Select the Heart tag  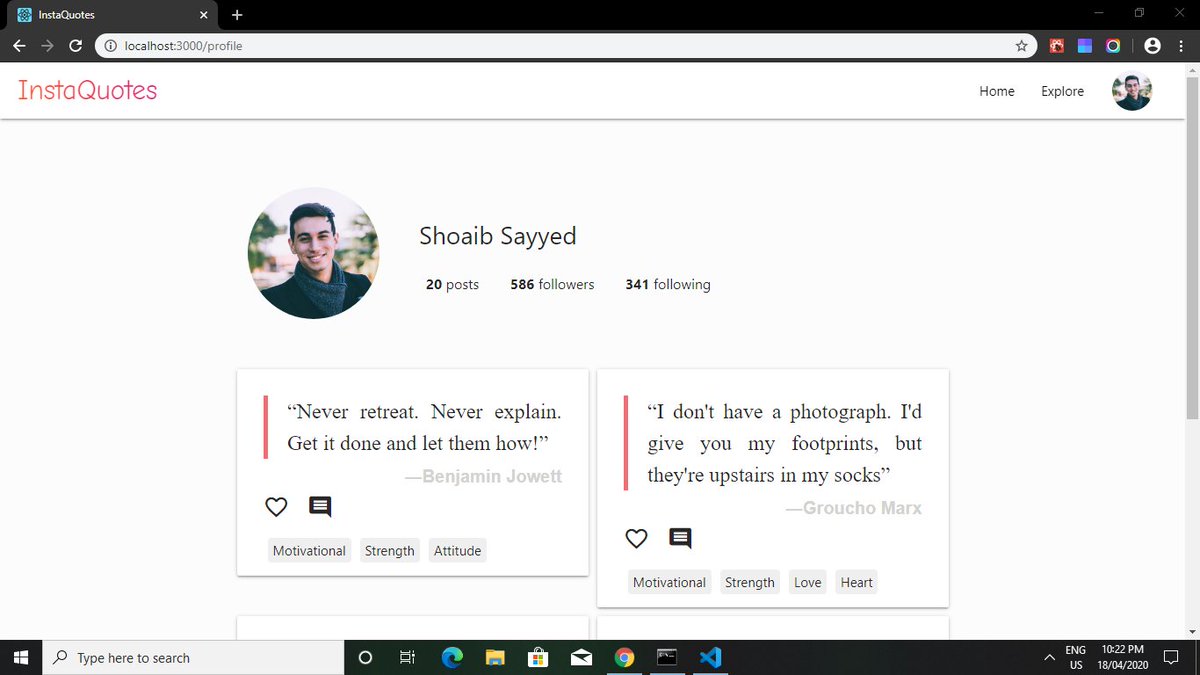(x=856, y=583)
